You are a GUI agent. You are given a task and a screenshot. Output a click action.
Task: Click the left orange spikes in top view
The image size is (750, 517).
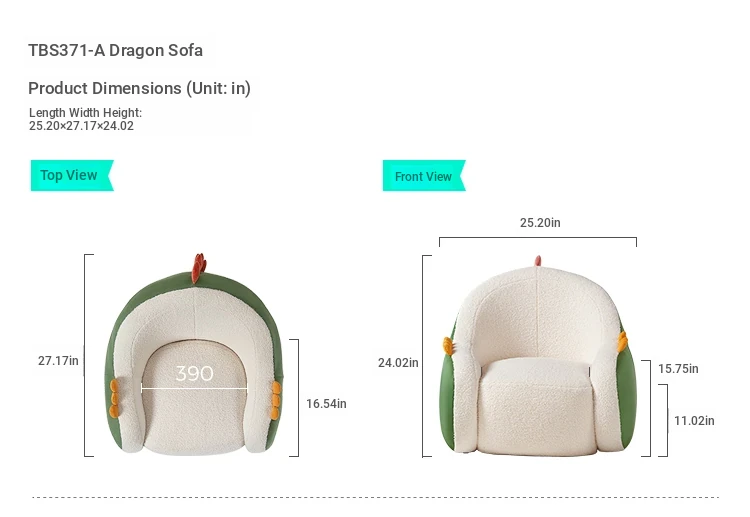[x=114, y=398]
